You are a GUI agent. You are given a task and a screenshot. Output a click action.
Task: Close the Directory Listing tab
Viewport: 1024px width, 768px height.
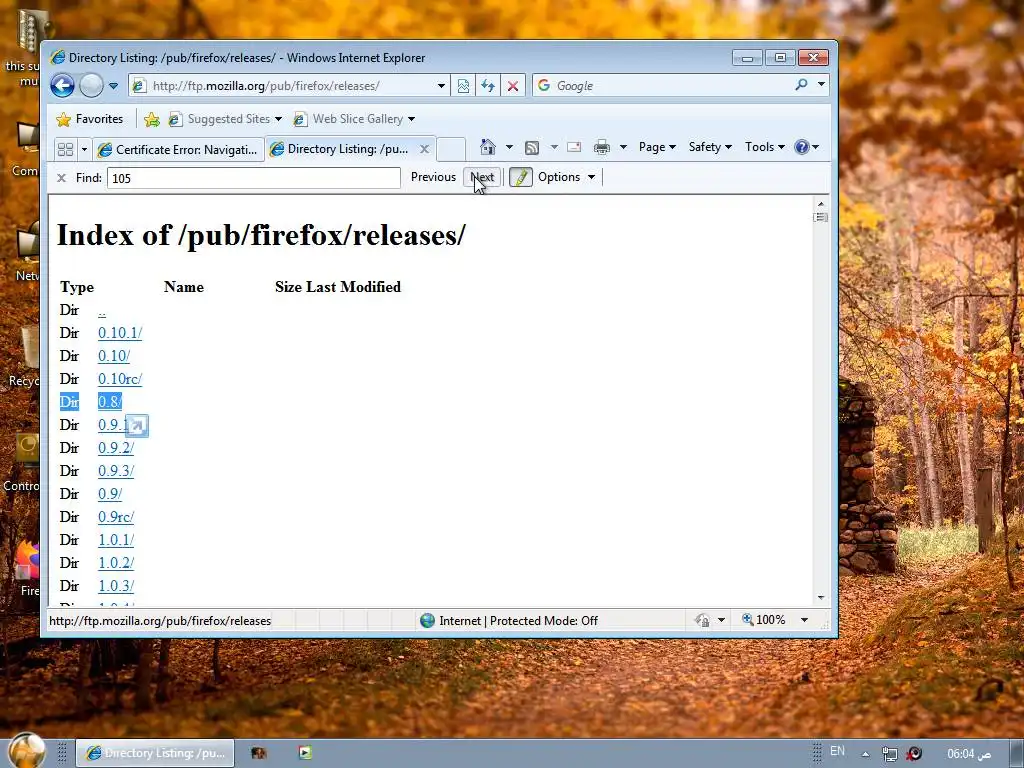click(x=424, y=149)
